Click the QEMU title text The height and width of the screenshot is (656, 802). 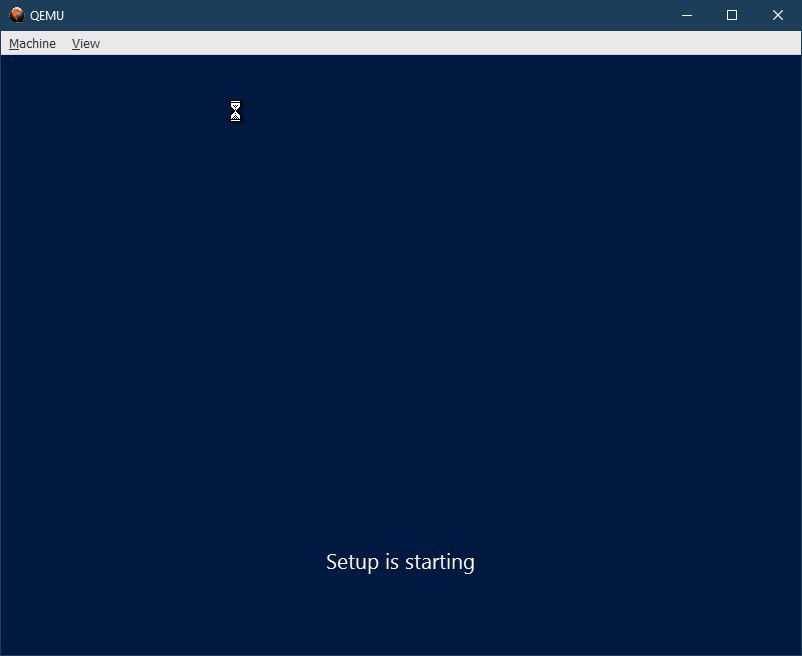tap(47, 16)
